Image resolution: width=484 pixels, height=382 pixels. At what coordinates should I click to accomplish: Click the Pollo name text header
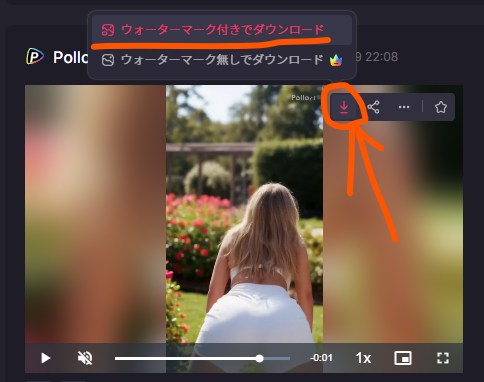71,57
